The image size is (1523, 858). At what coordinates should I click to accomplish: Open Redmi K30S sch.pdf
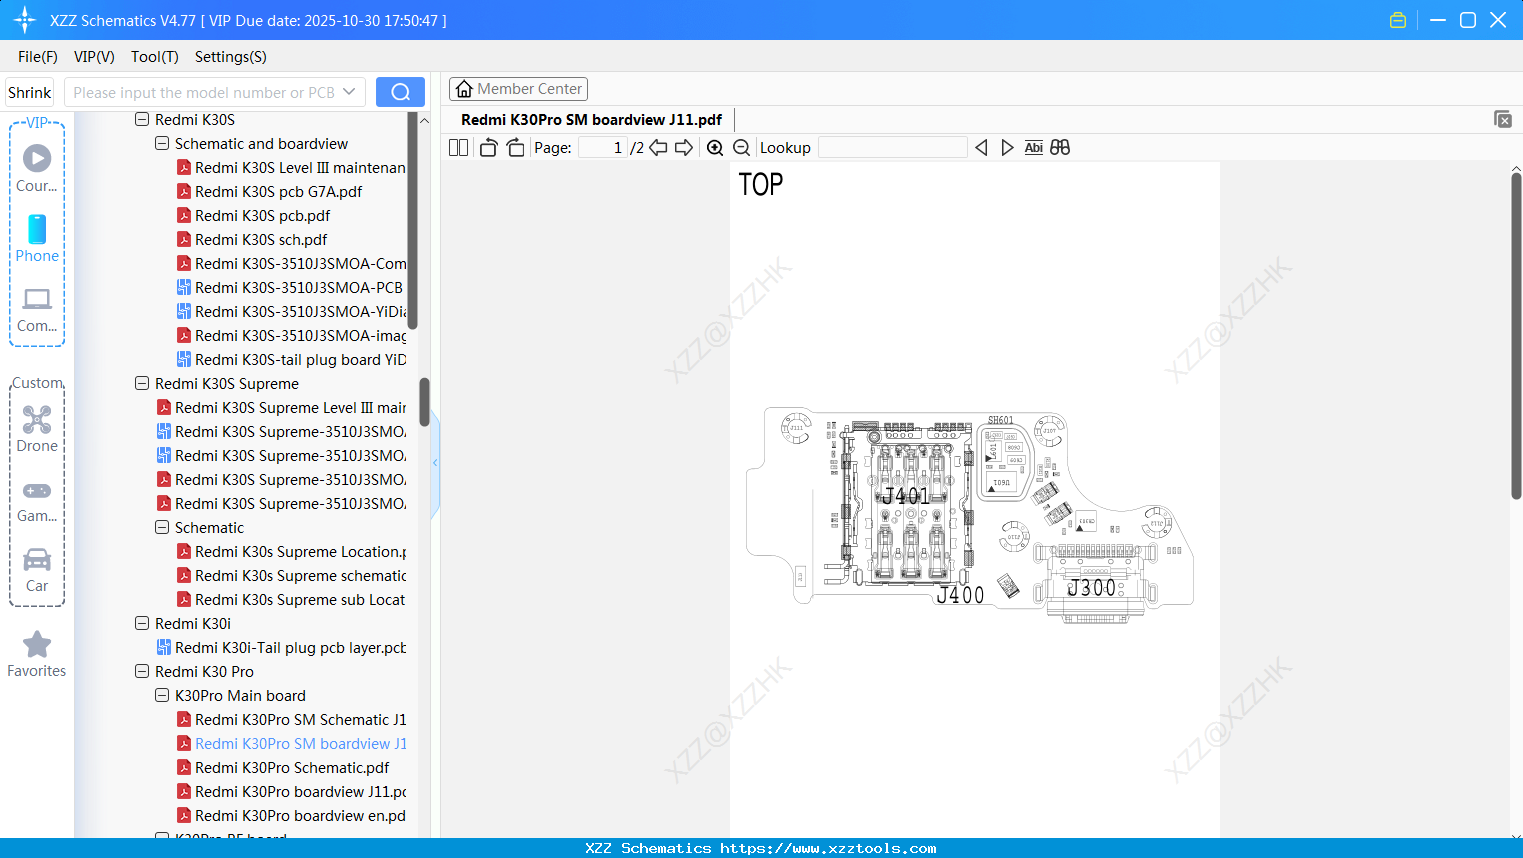tap(261, 240)
